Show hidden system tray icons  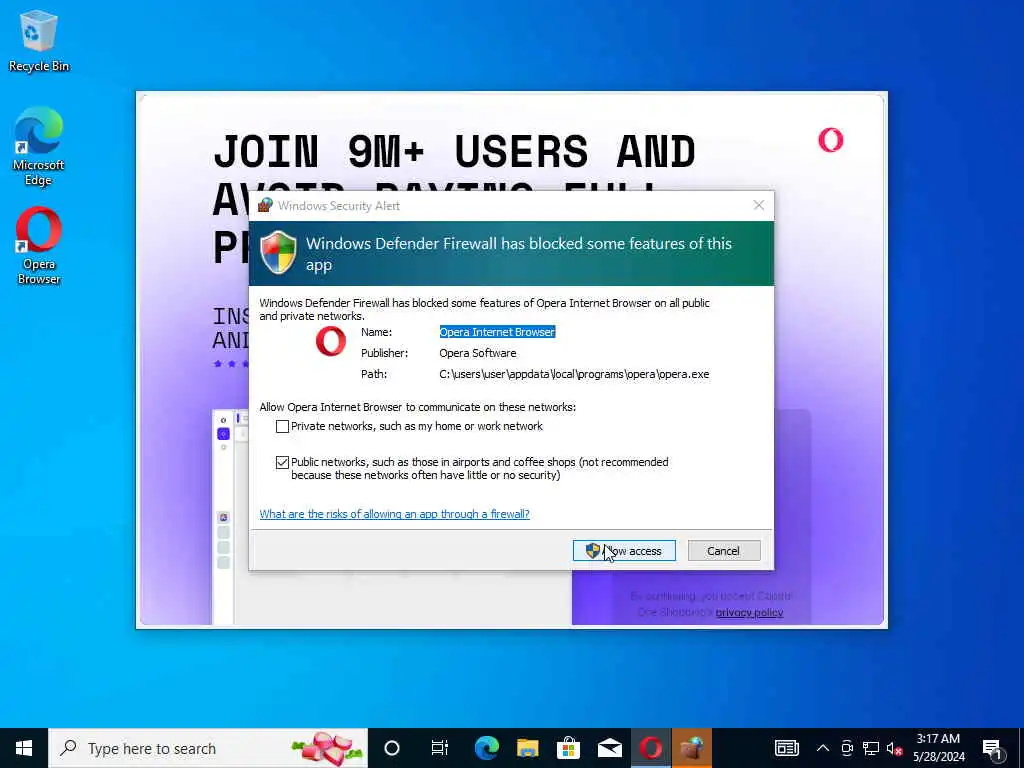tap(823, 748)
